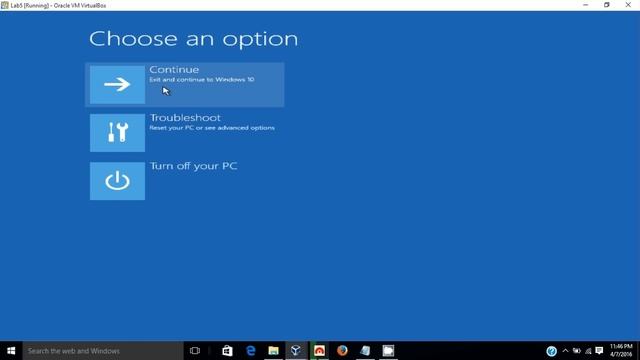Open the white screen app in taskbar

pyautogui.click(x=388, y=351)
